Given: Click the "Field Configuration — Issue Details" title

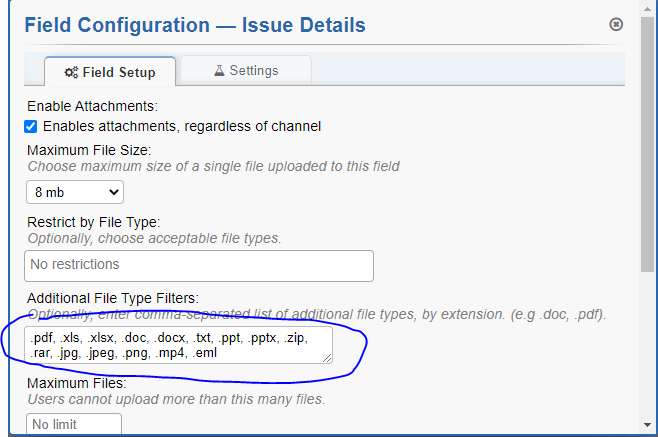Looking at the screenshot, I should pos(195,25).
